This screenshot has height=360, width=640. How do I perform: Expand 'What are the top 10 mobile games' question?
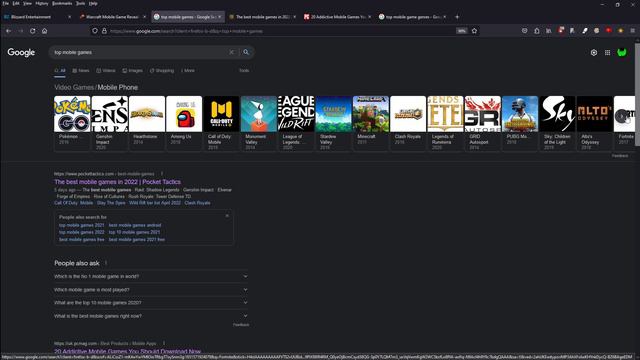[x=151, y=303]
